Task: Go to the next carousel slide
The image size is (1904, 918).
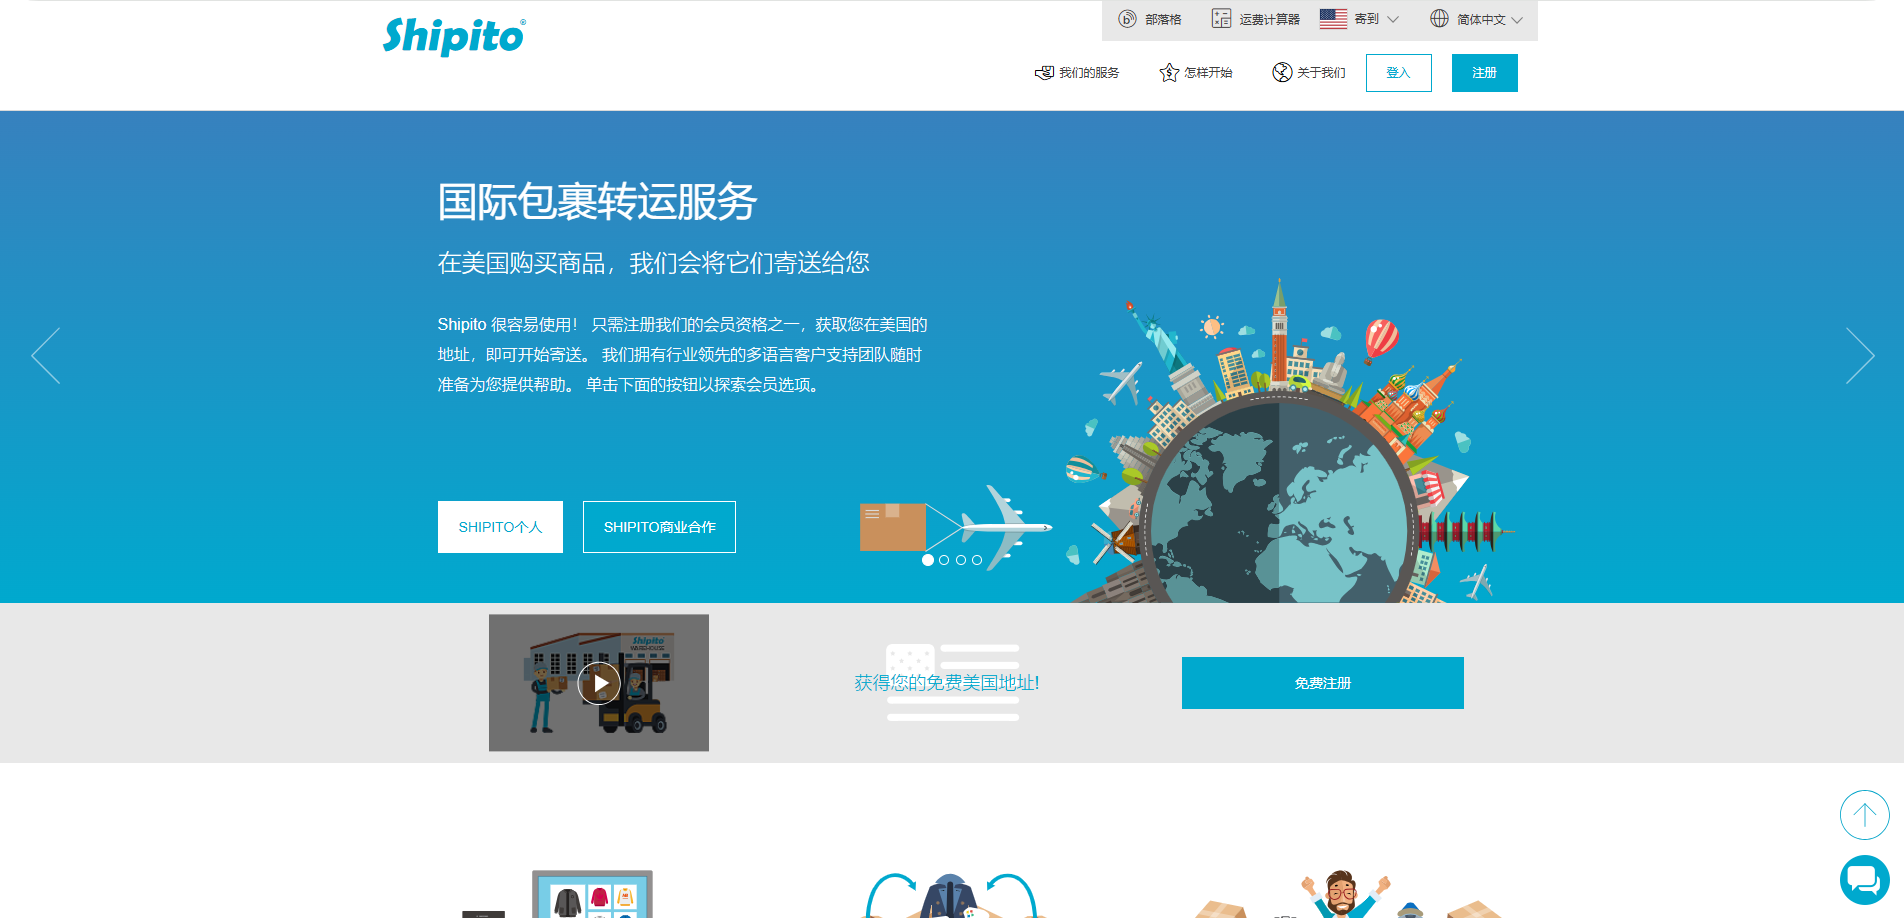Action: pos(1859,356)
